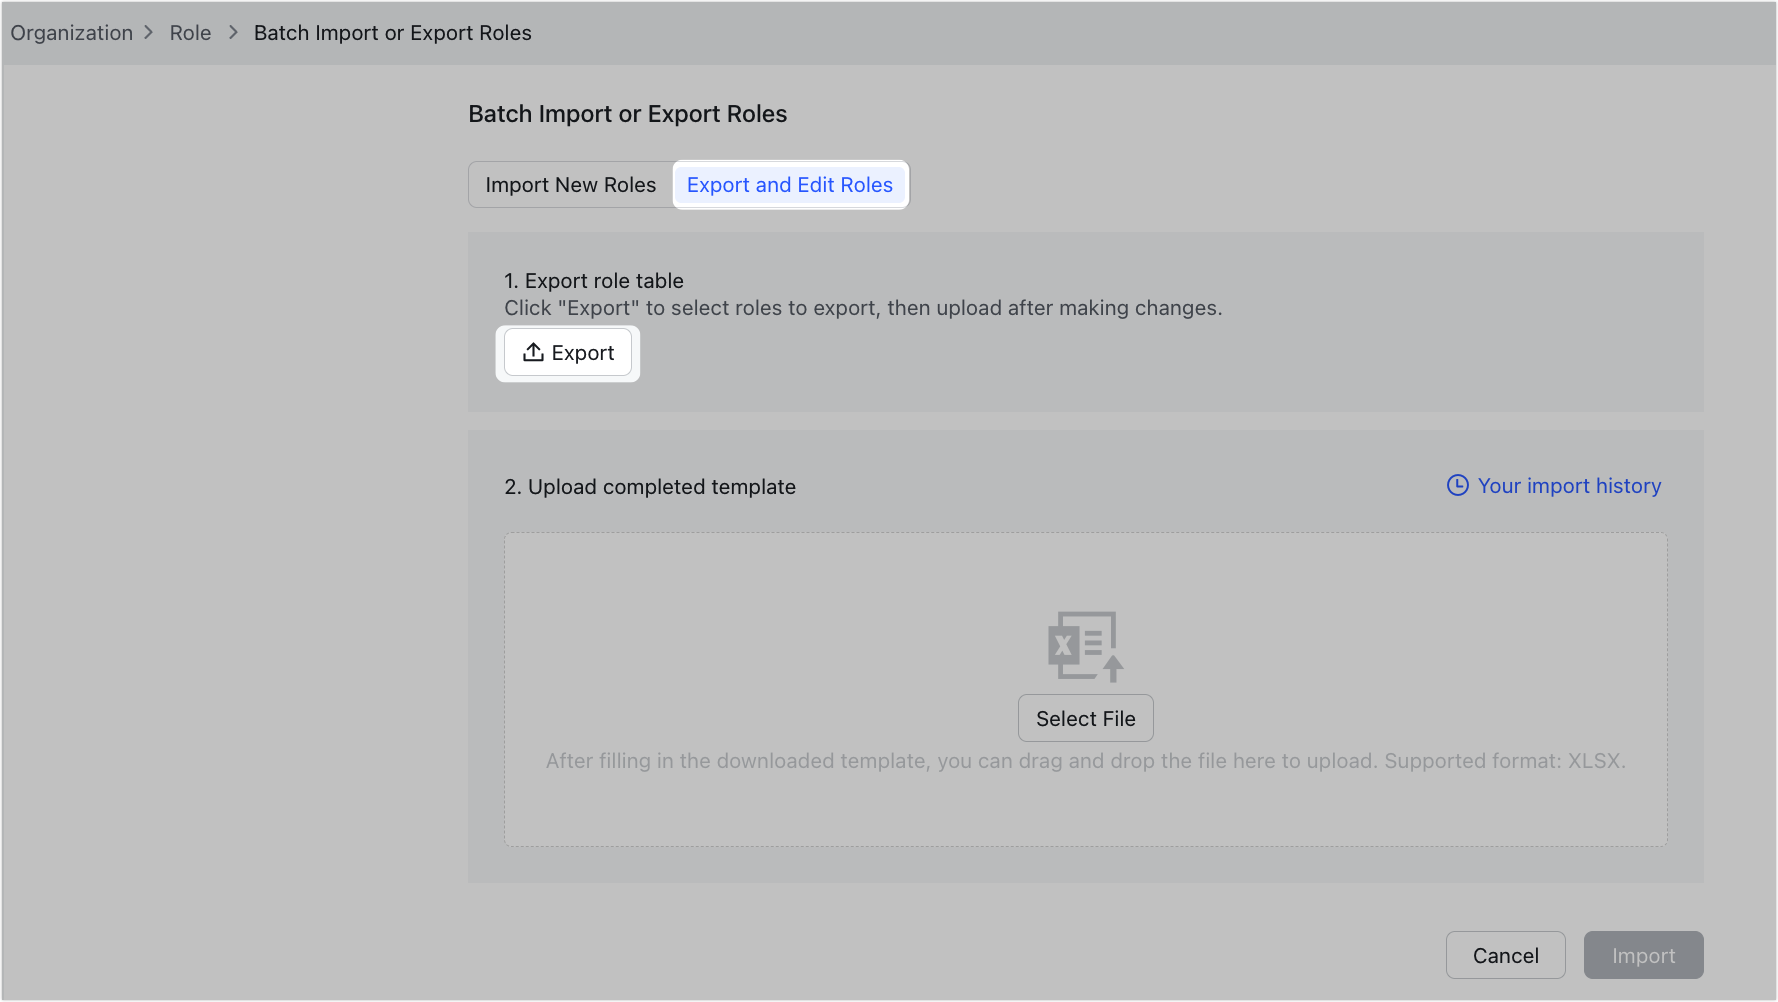
Task: Click the drag-and-drop upload instructions text
Action: [1086, 761]
